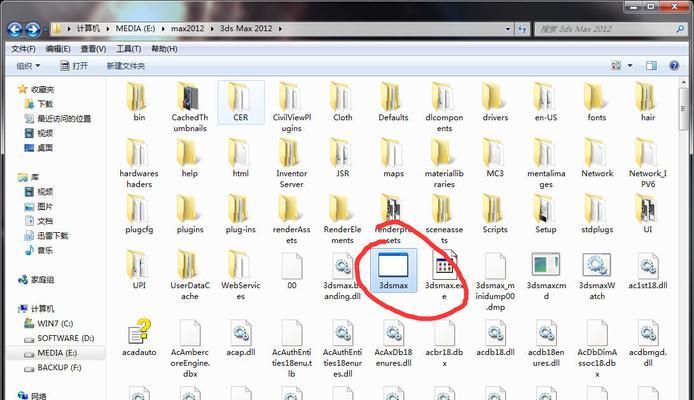
Task: Open the 查看(V) menu
Action: (x=93, y=49)
